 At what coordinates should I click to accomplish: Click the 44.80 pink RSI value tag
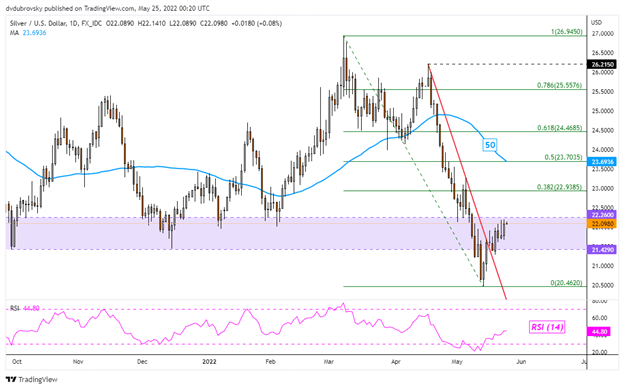[599, 332]
